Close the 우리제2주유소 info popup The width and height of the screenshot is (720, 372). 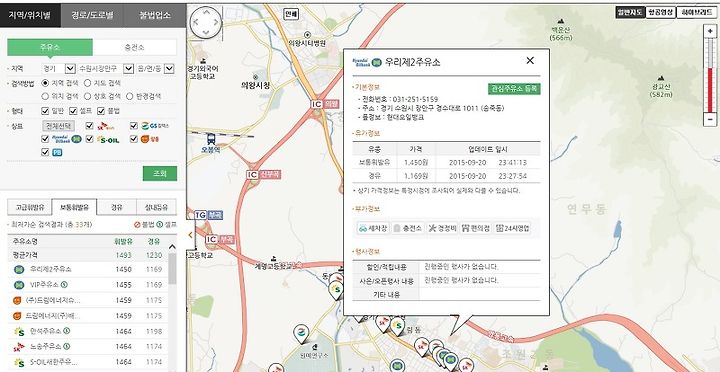tap(530, 61)
